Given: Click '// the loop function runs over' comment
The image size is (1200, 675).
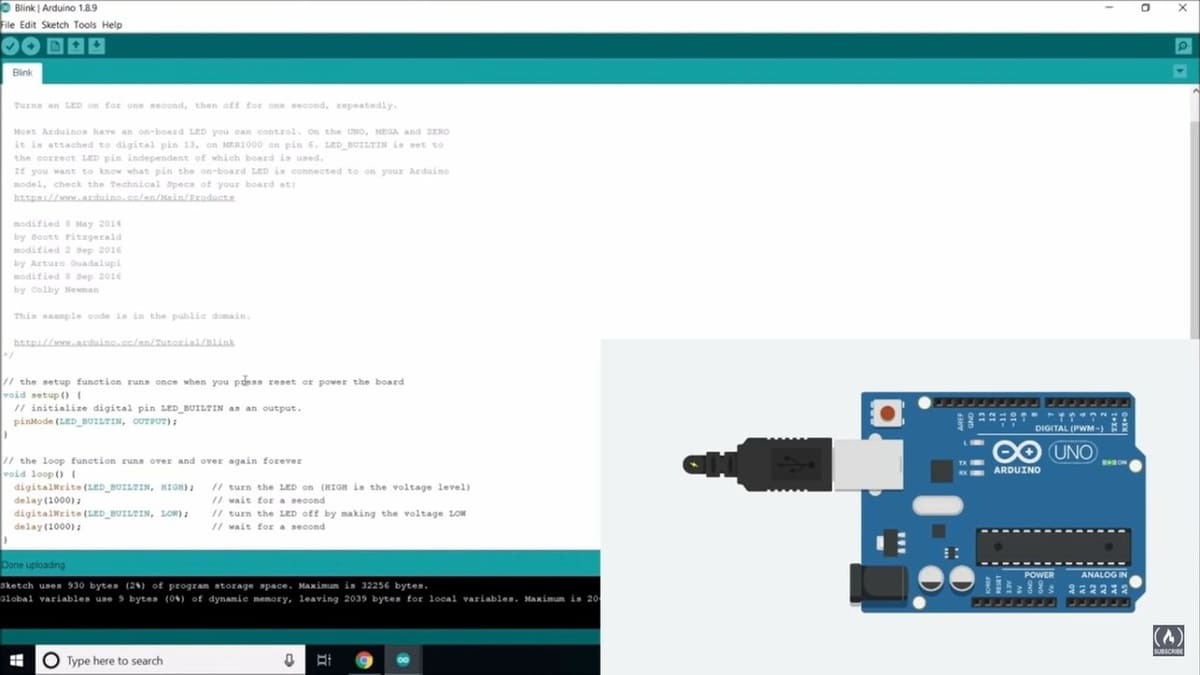Looking at the screenshot, I should (x=152, y=461).
